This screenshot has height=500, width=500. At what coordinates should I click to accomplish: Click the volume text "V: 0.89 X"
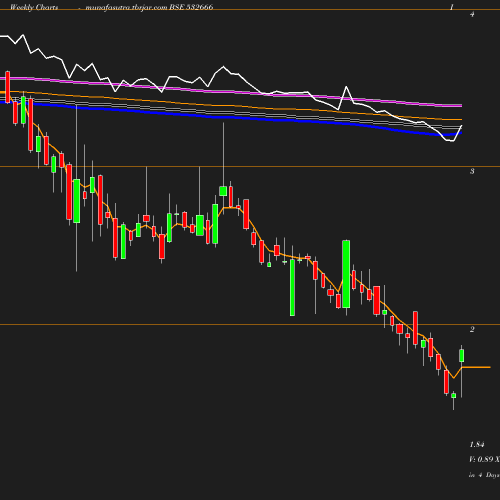click(484, 459)
